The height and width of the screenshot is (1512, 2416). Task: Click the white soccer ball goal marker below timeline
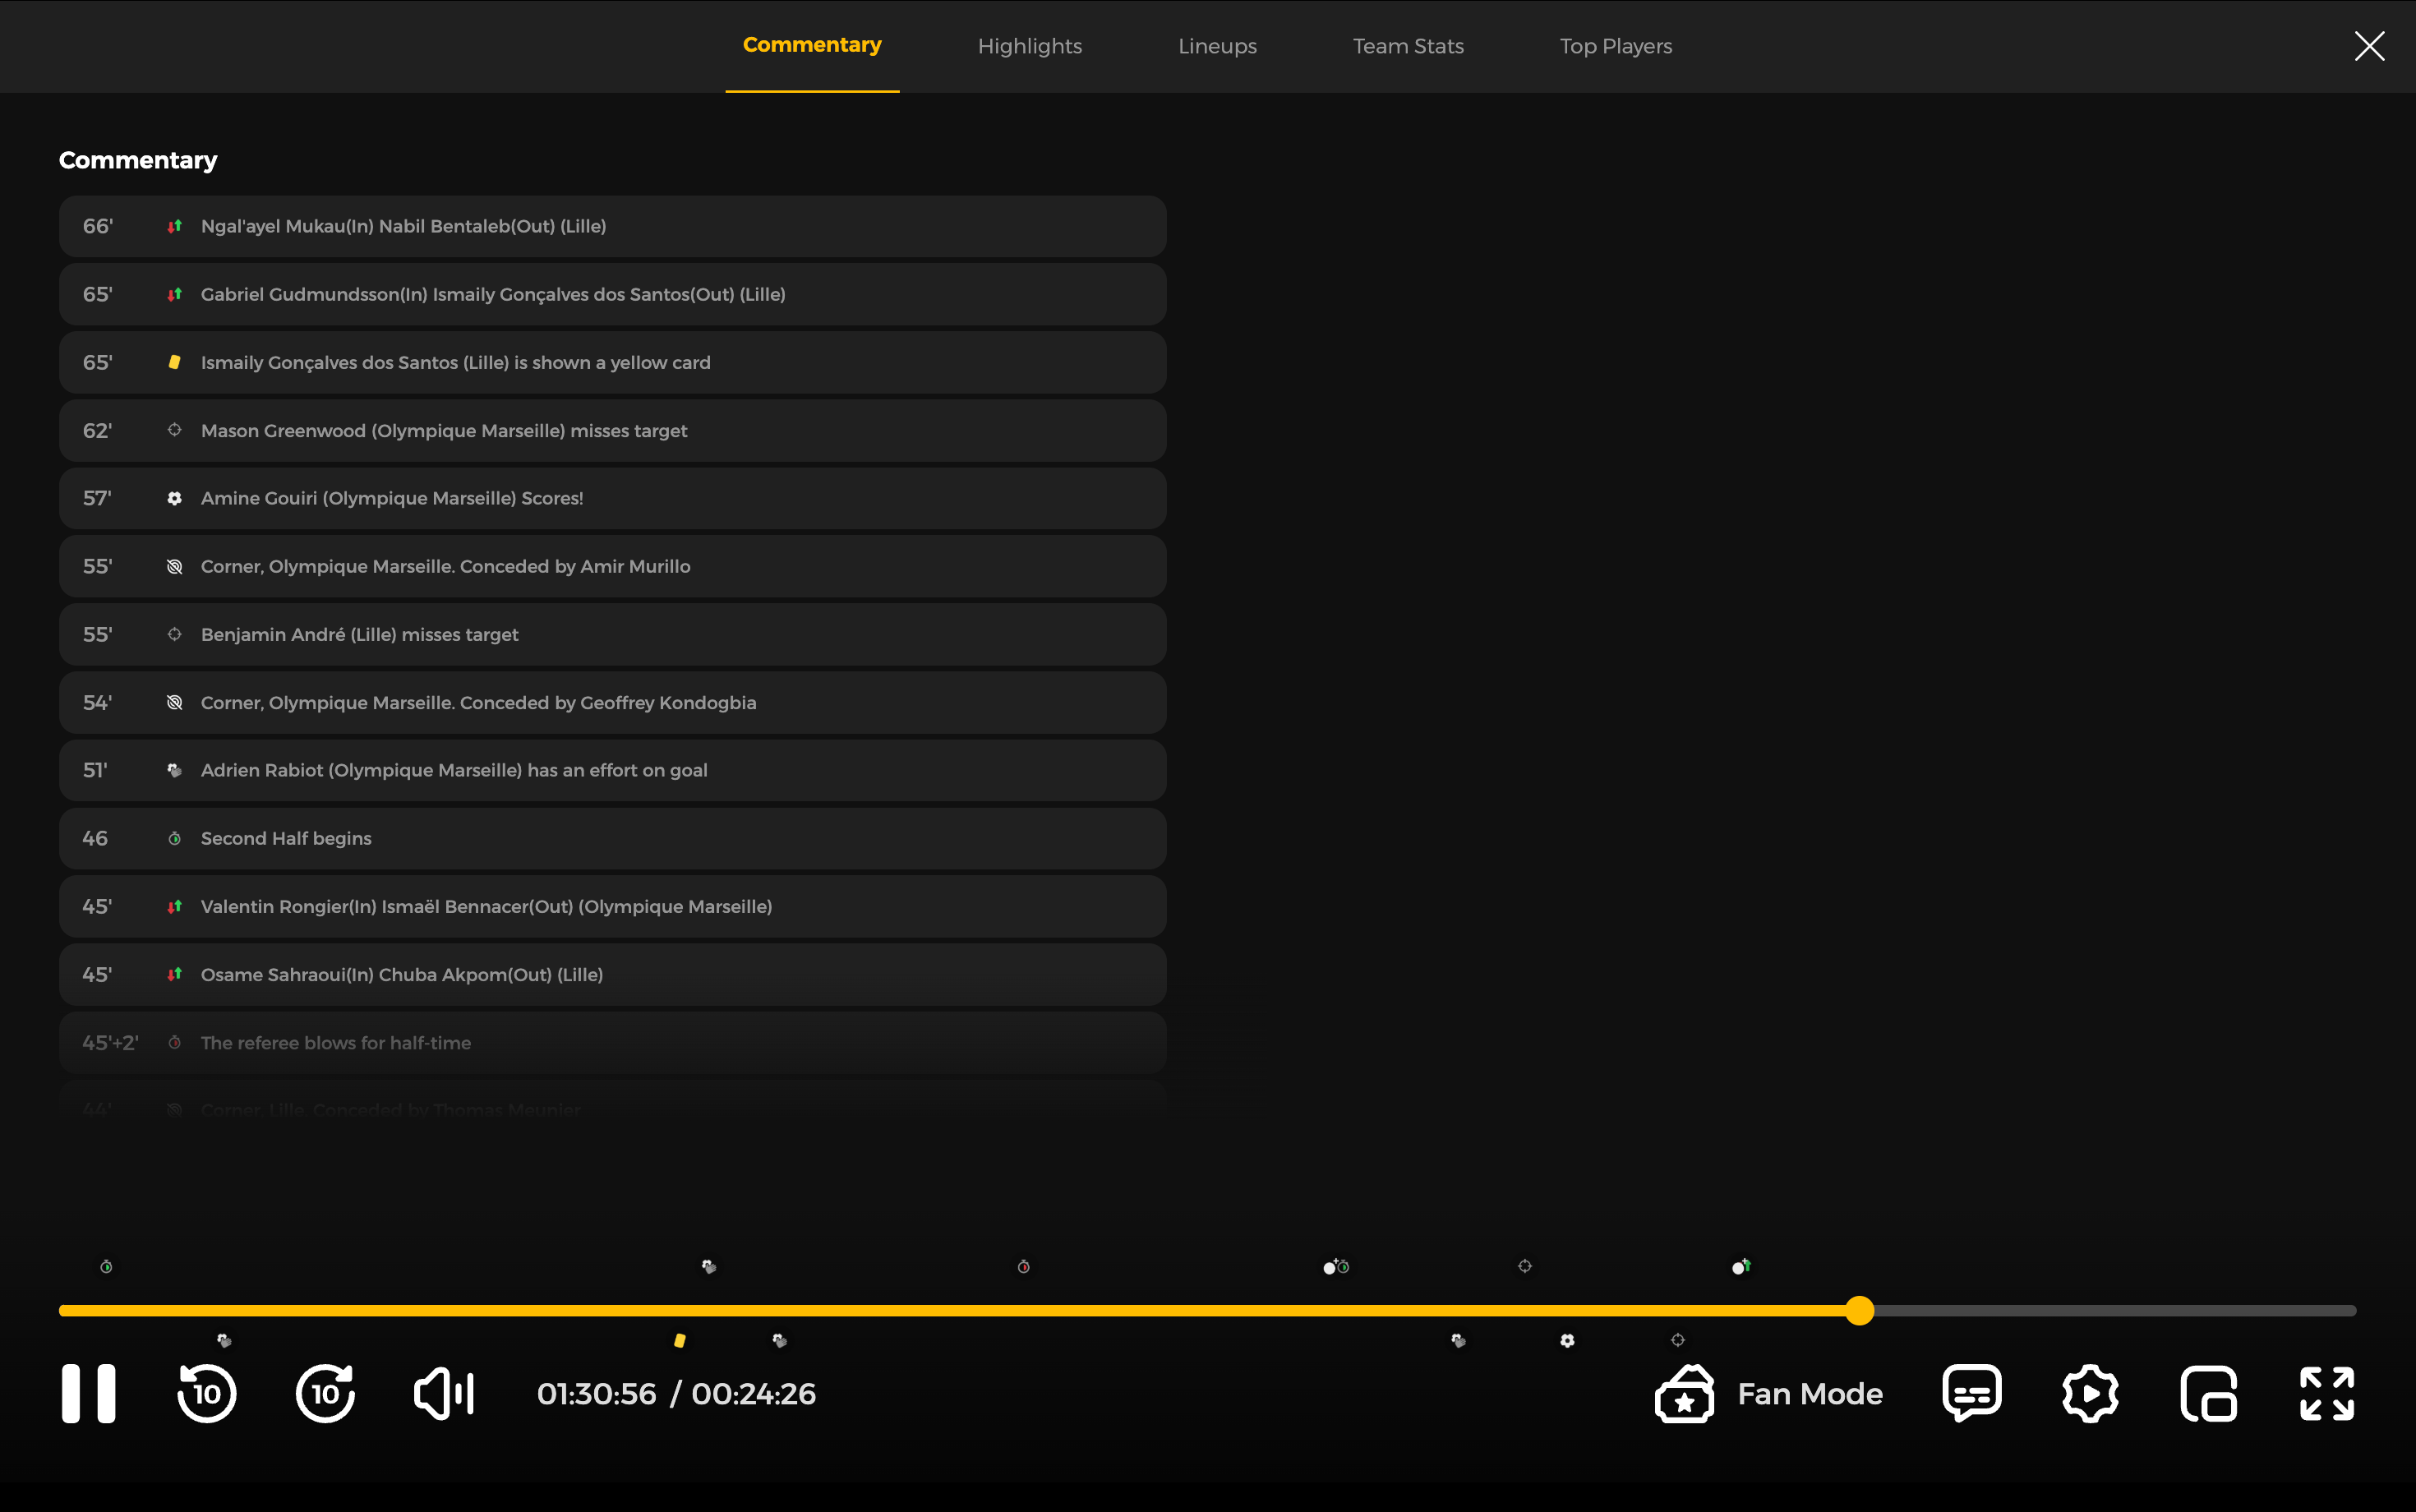click(x=1567, y=1340)
